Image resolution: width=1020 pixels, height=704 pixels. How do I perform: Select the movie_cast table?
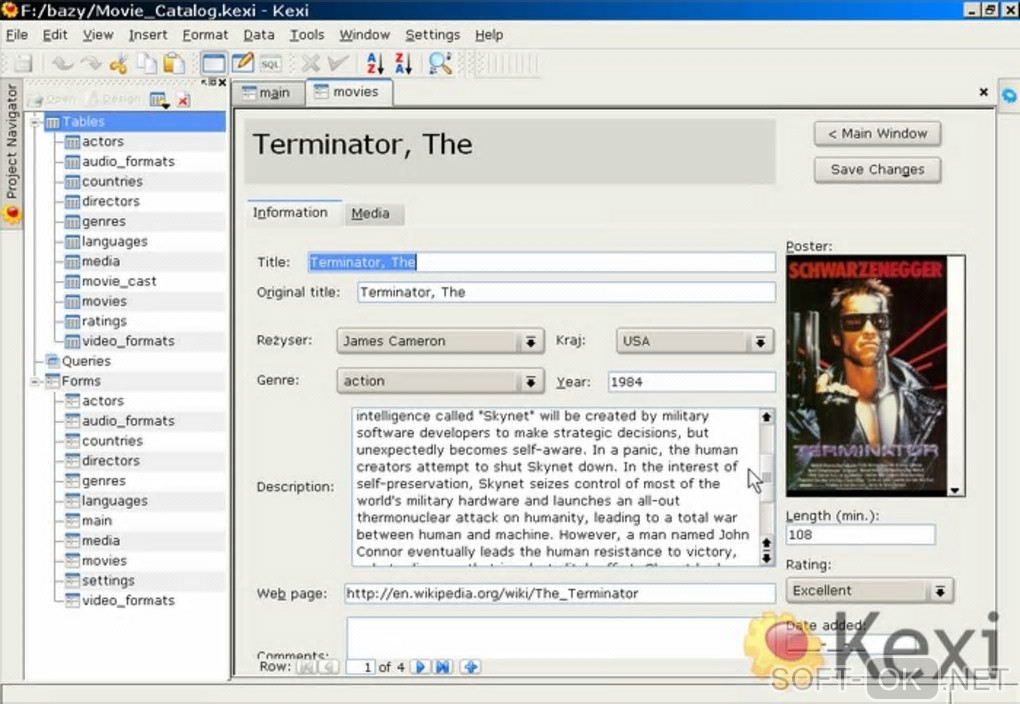coord(118,282)
